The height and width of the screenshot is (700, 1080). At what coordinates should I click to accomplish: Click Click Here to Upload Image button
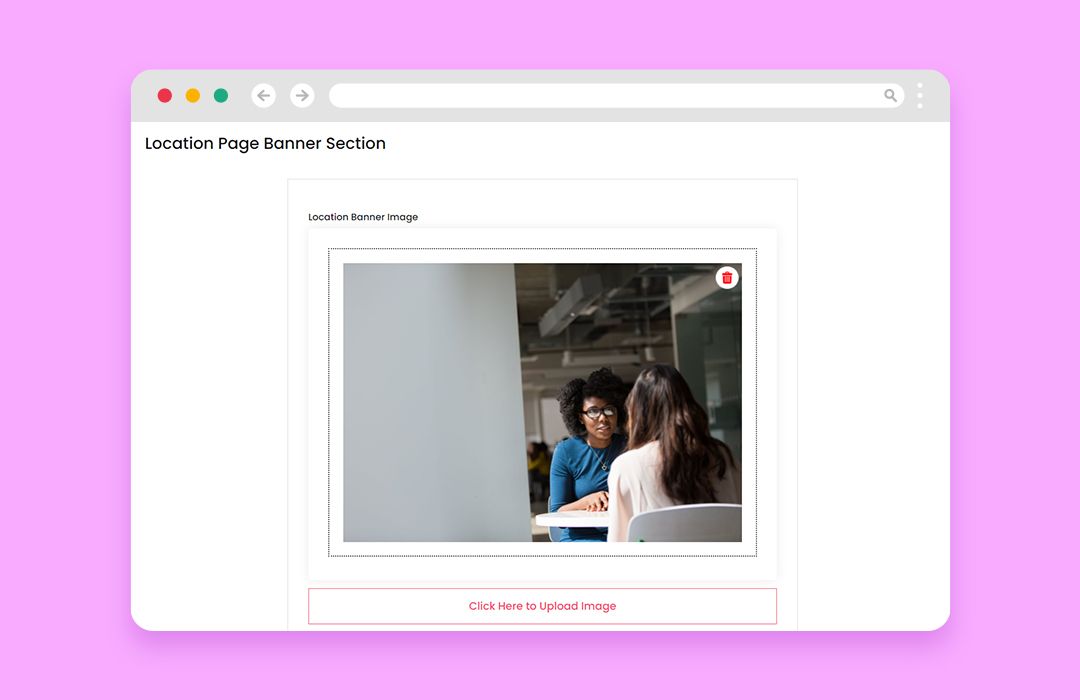[542, 606]
